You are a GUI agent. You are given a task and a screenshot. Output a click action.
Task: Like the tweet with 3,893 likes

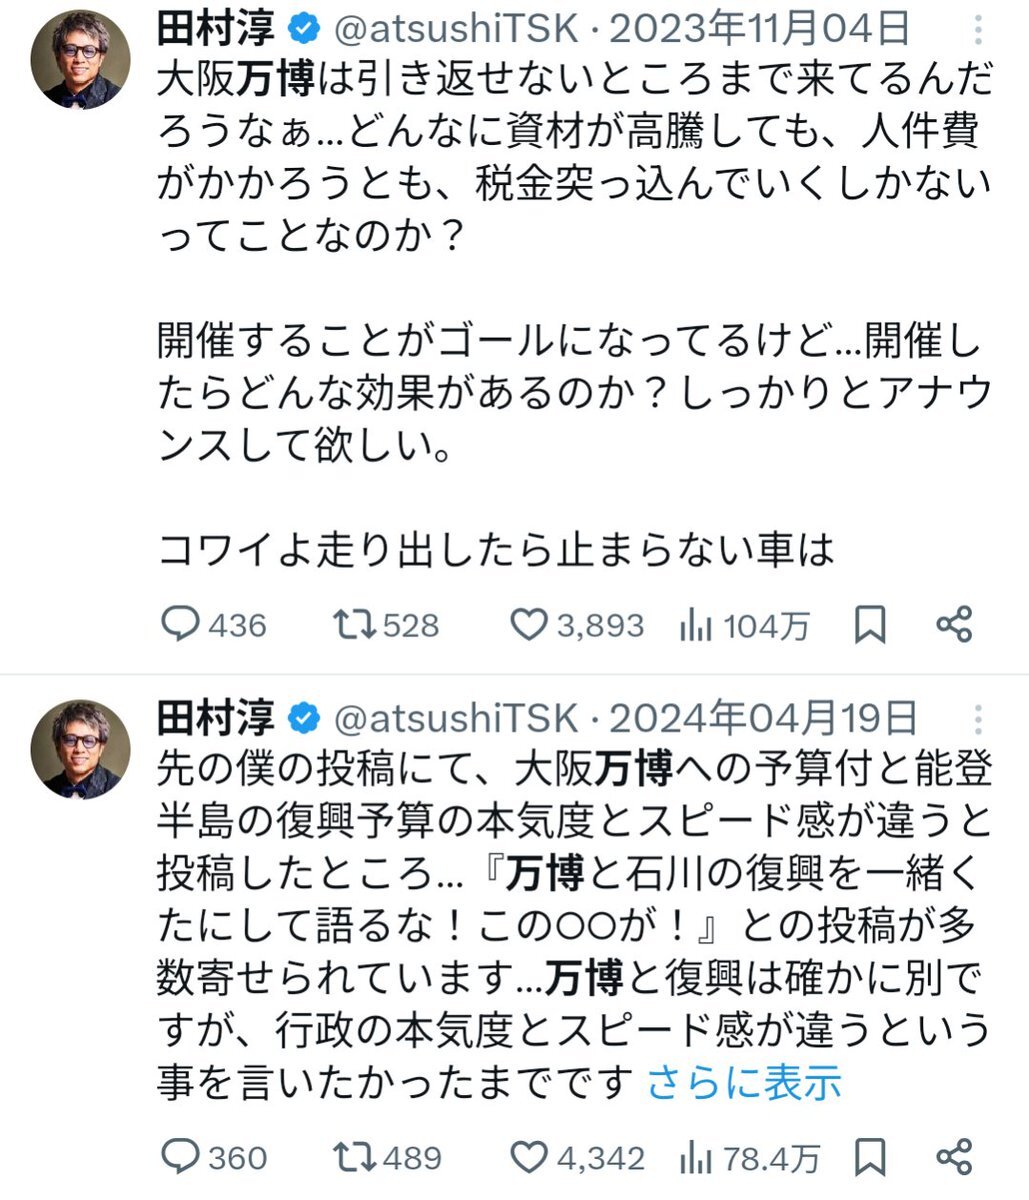pos(527,626)
